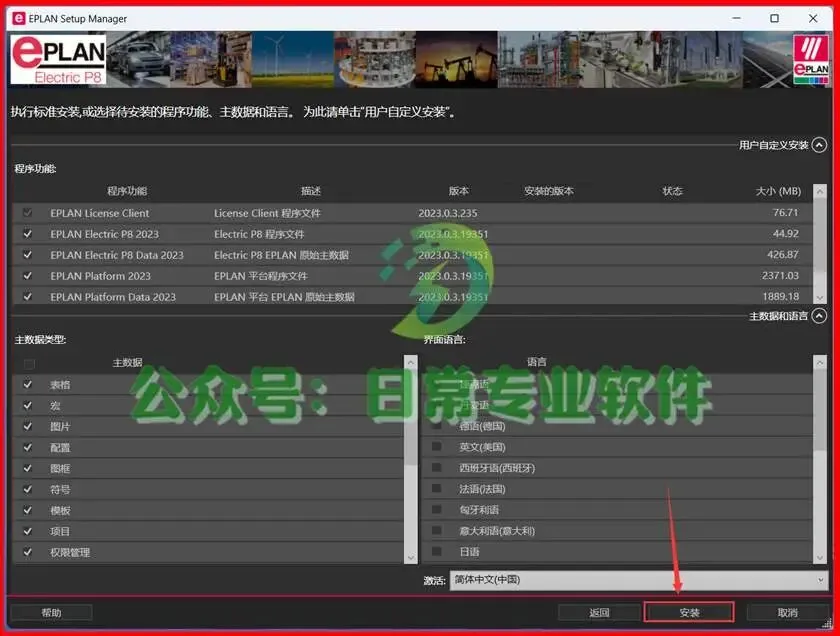
Task: Start installation with the 安装 button
Action: coord(689,612)
